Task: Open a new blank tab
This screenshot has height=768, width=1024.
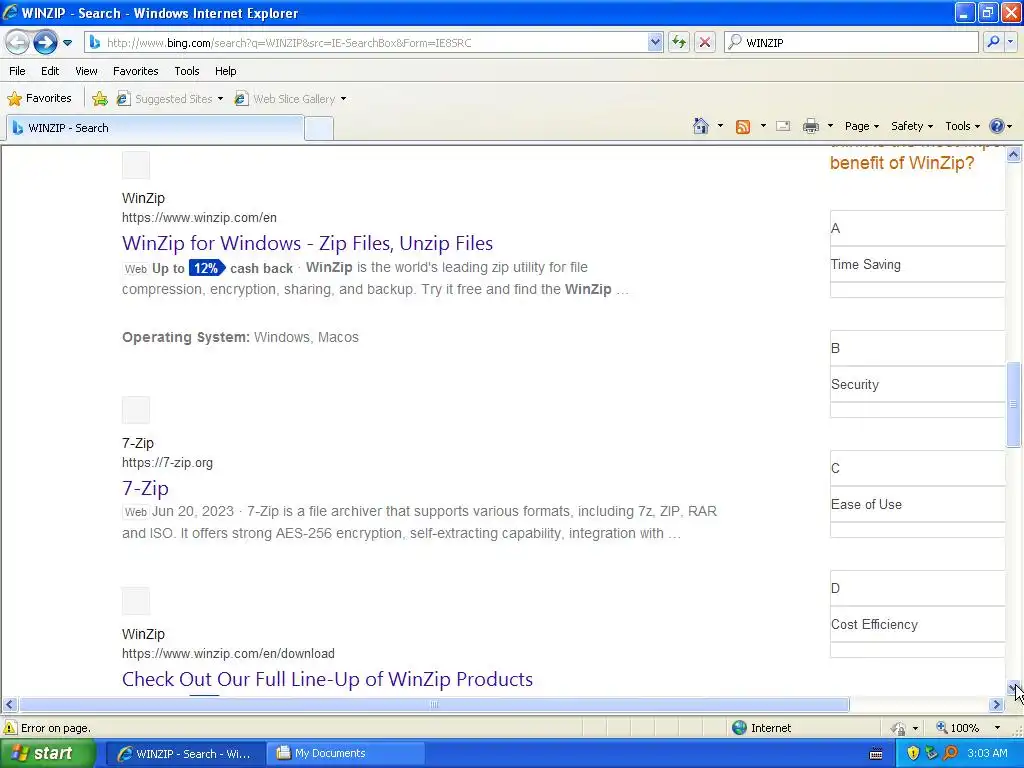Action: [x=319, y=129]
